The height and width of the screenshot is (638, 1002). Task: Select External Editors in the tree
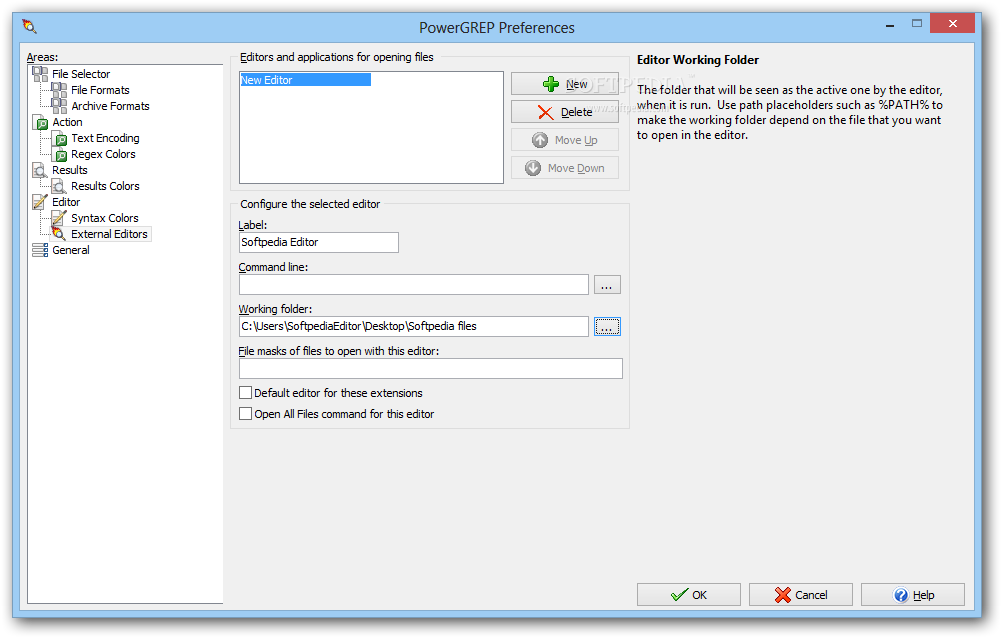(109, 233)
